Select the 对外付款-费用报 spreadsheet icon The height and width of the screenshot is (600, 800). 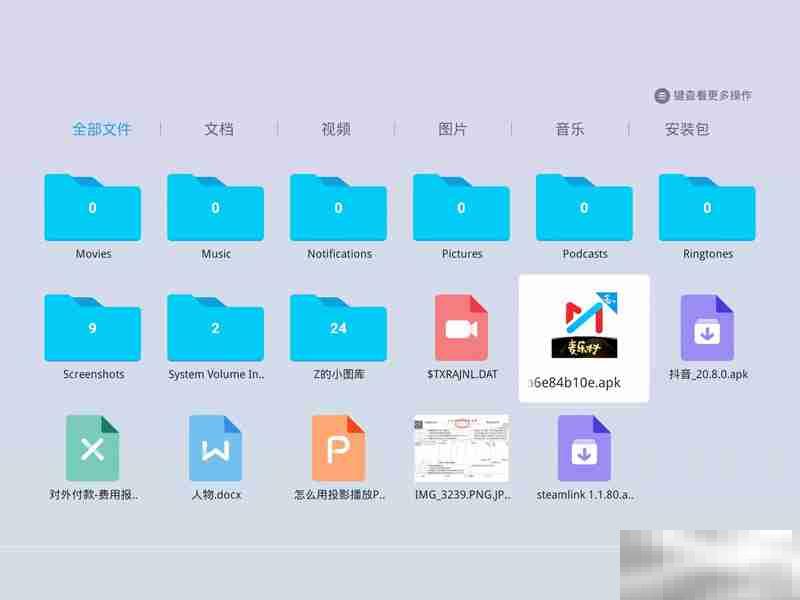pos(93,450)
